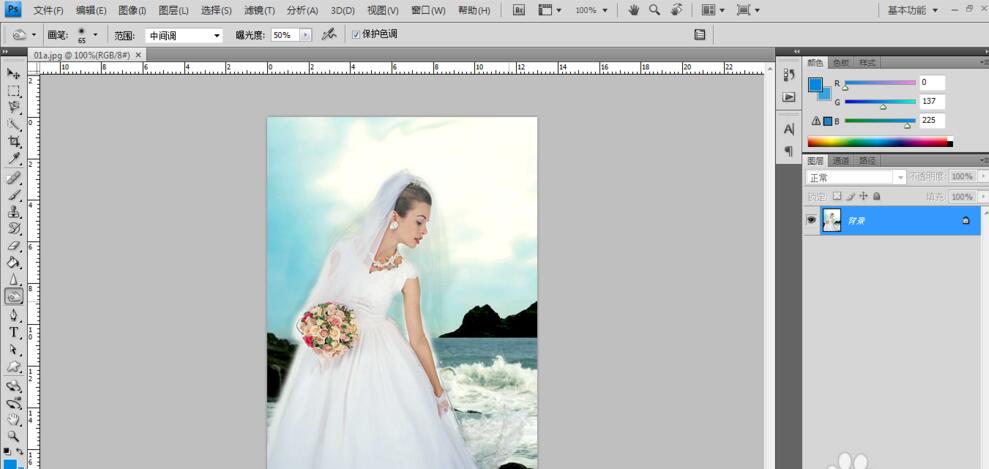
Task: Enable airbrush mode in options bar
Action: 328,35
